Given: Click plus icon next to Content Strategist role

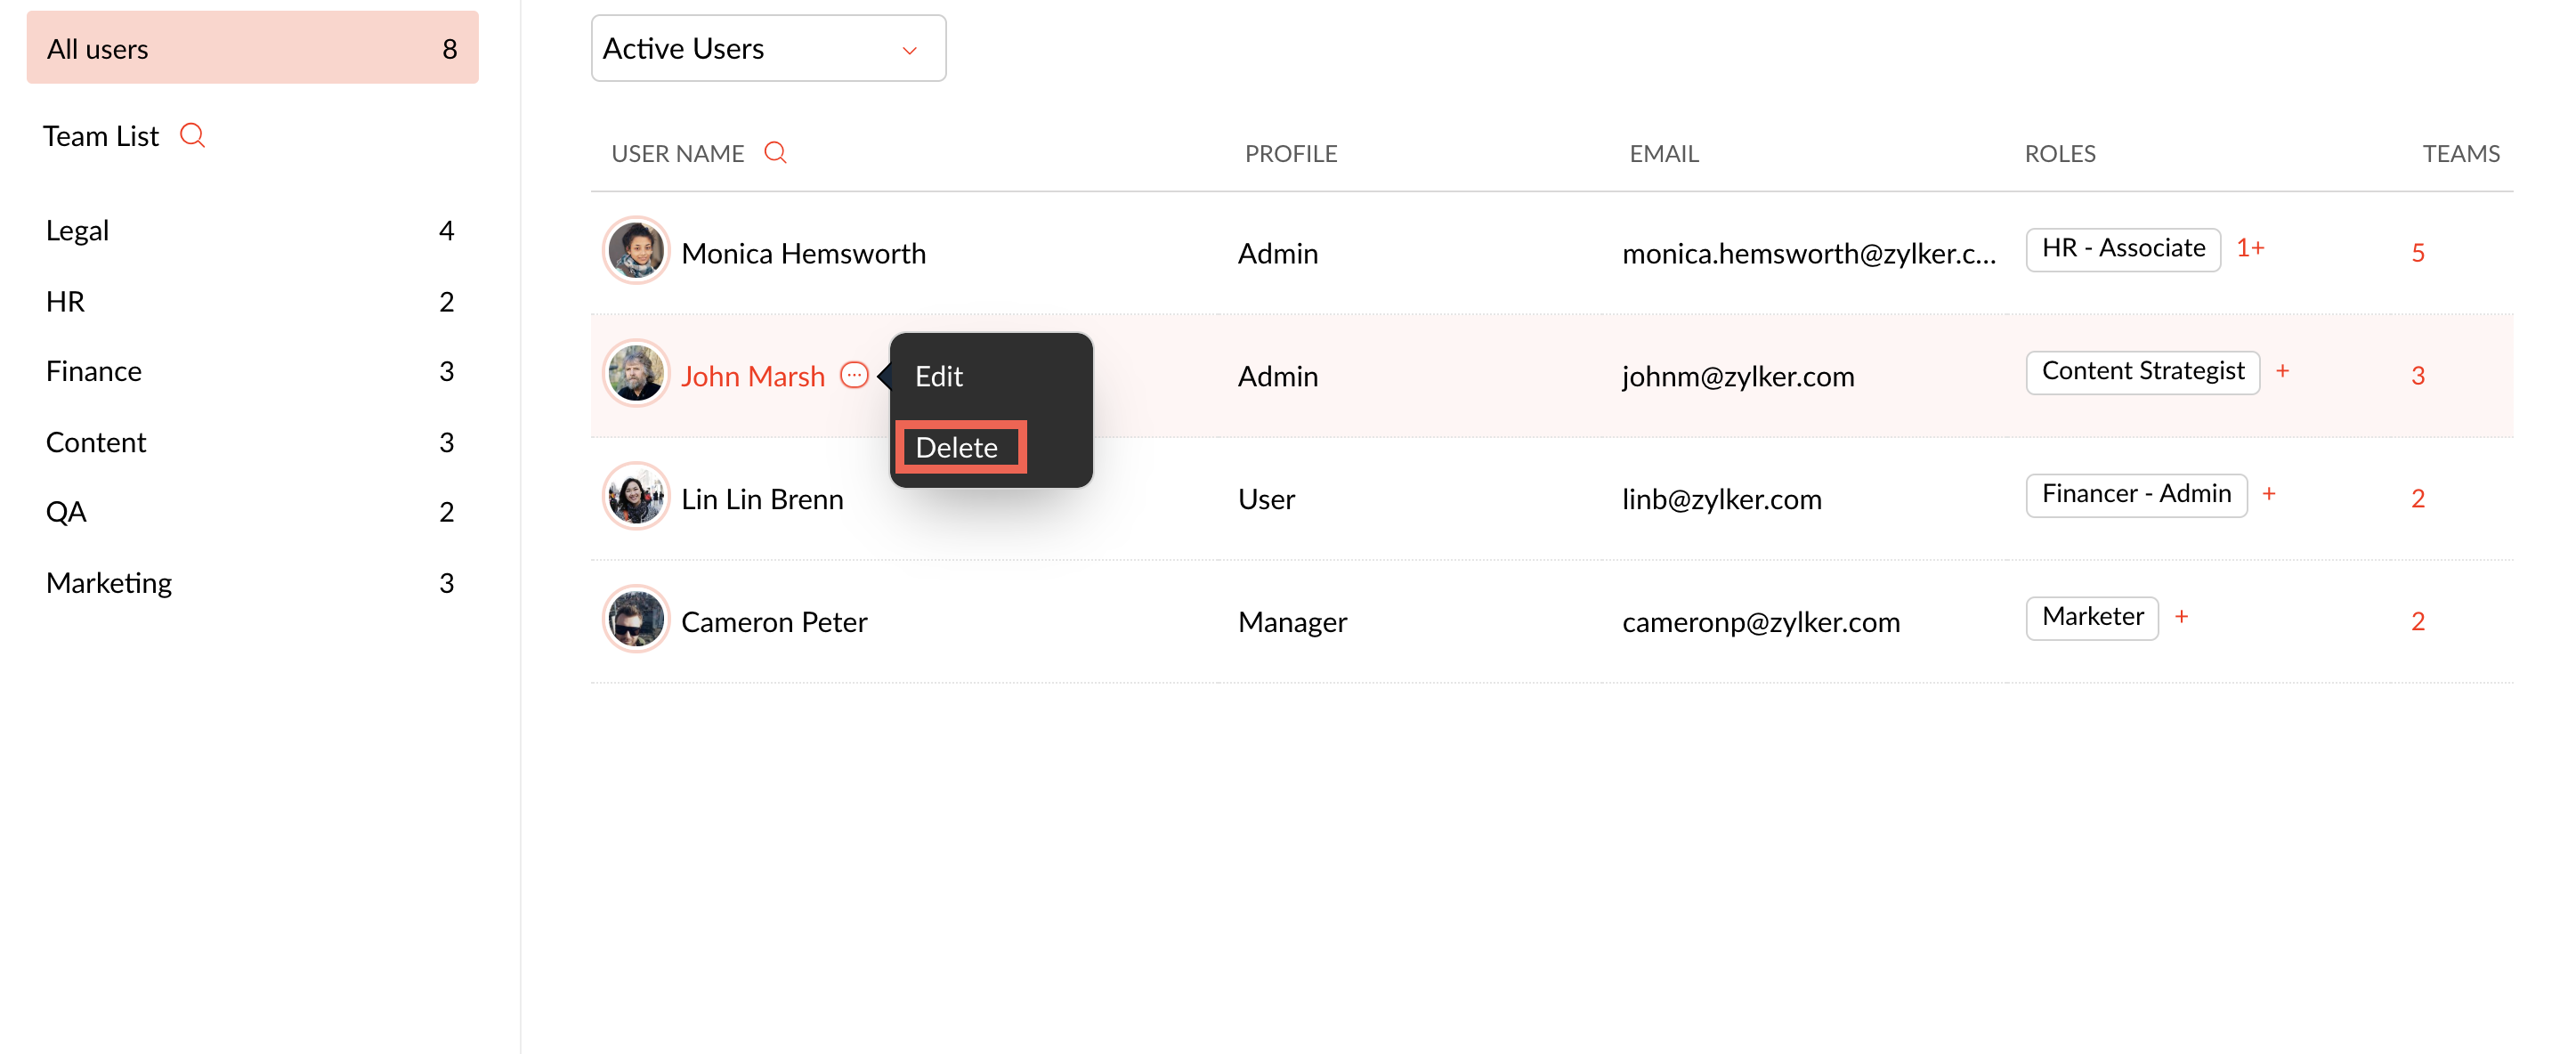Looking at the screenshot, I should point(2282,371).
